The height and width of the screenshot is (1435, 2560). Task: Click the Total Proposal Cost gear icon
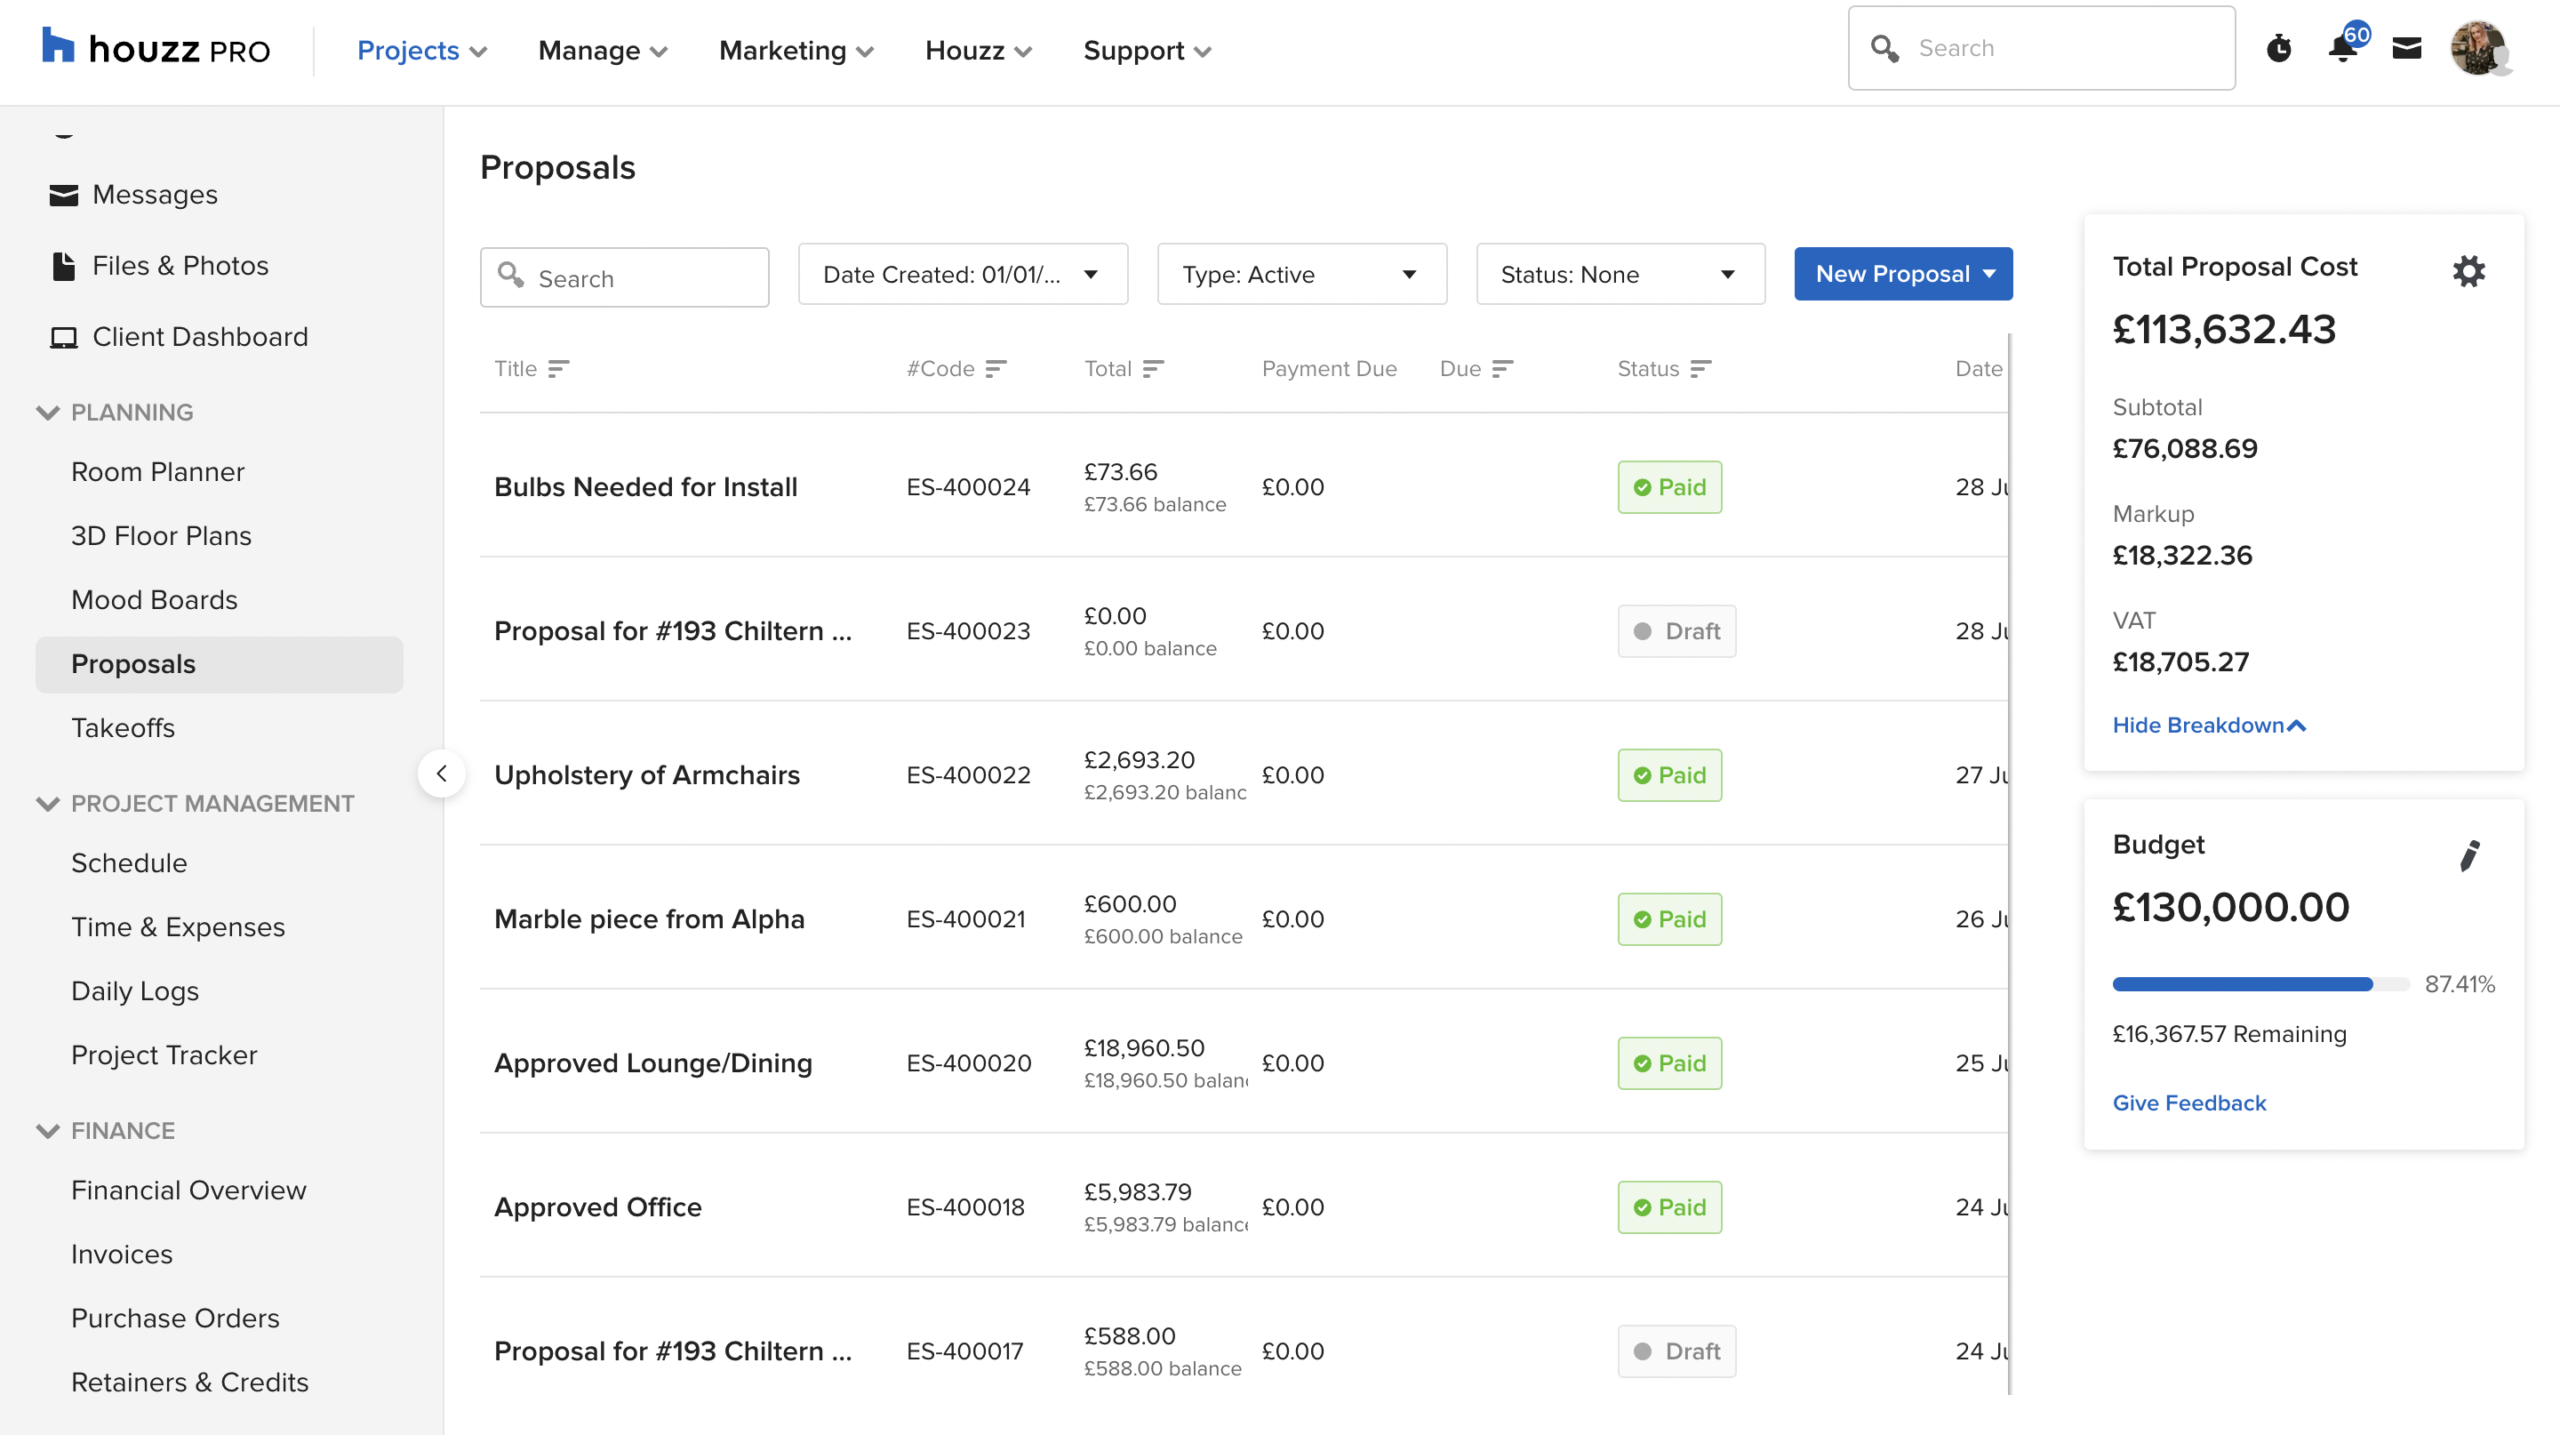click(x=2468, y=271)
